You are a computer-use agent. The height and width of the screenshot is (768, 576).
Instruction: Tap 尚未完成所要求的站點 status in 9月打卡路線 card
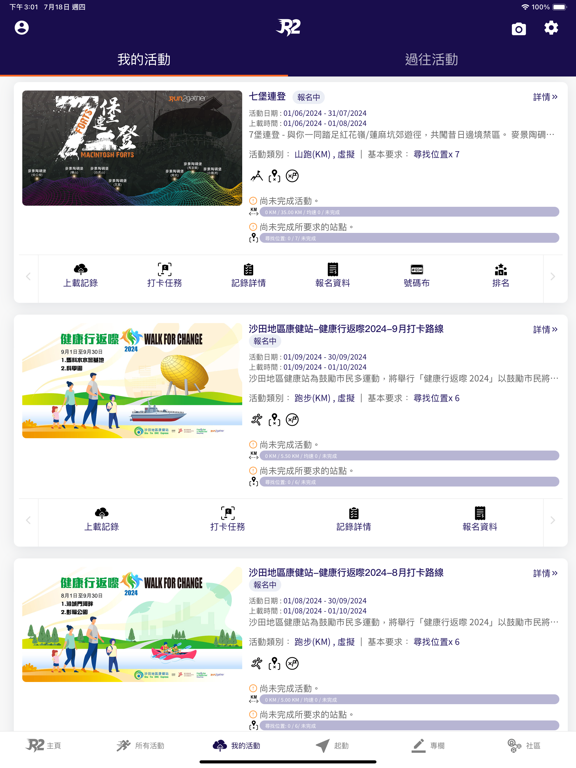[x=301, y=471]
